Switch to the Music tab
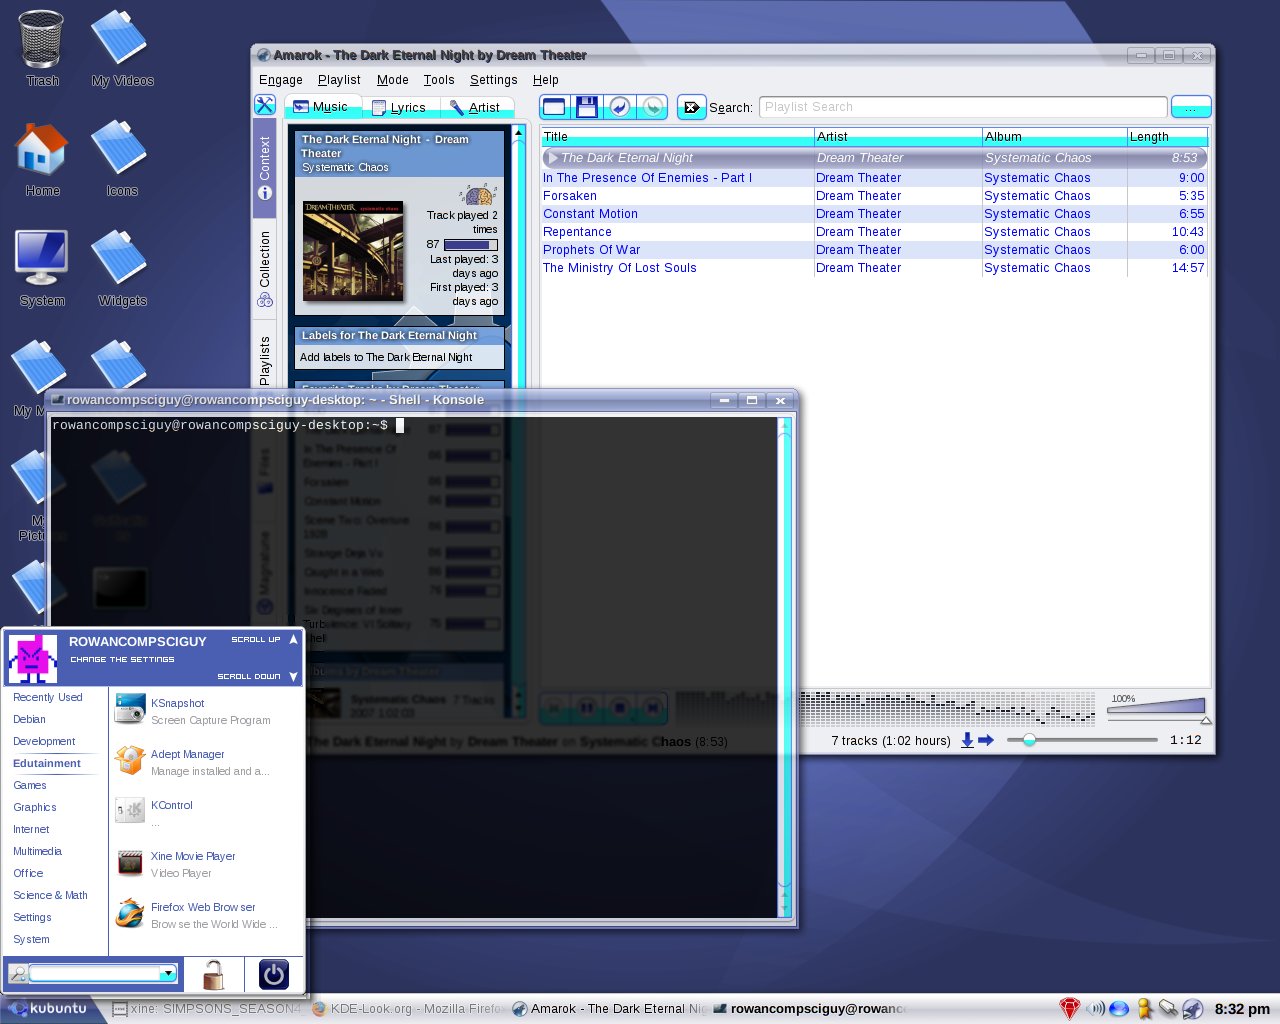This screenshot has height=1024, width=1280. click(322, 107)
